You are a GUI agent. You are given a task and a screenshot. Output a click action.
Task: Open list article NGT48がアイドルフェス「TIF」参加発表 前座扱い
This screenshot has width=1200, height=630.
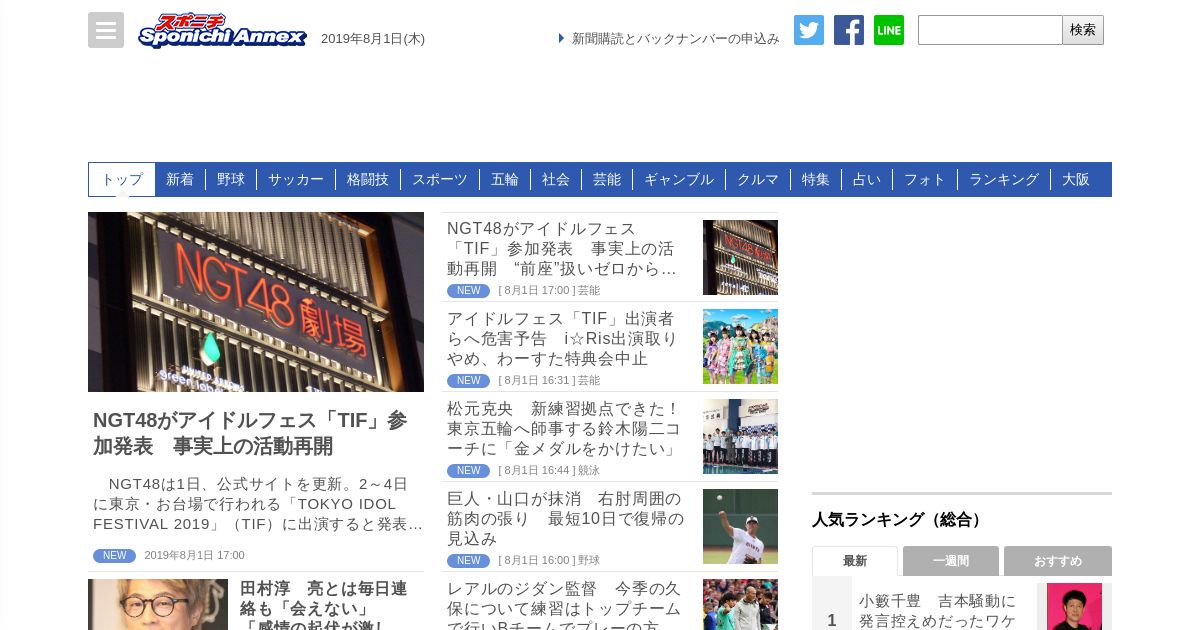pyautogui.click(x=563, y=249)
